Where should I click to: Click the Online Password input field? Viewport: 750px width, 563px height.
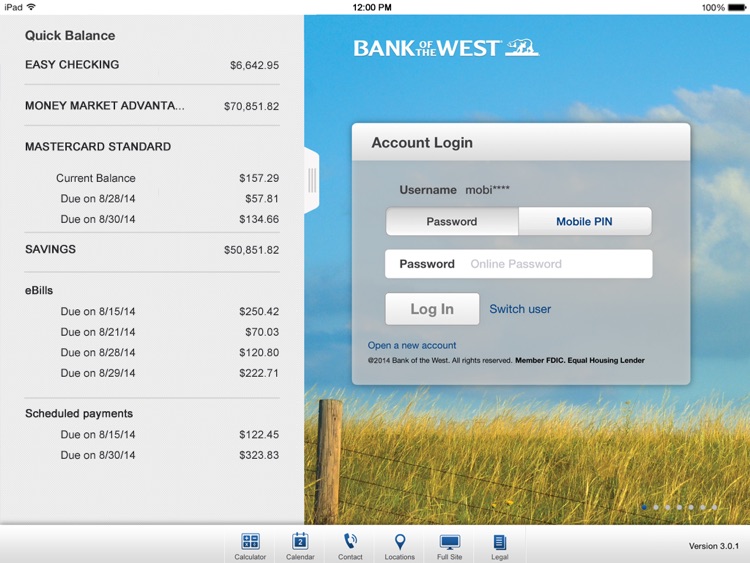[x=518, y=264]
